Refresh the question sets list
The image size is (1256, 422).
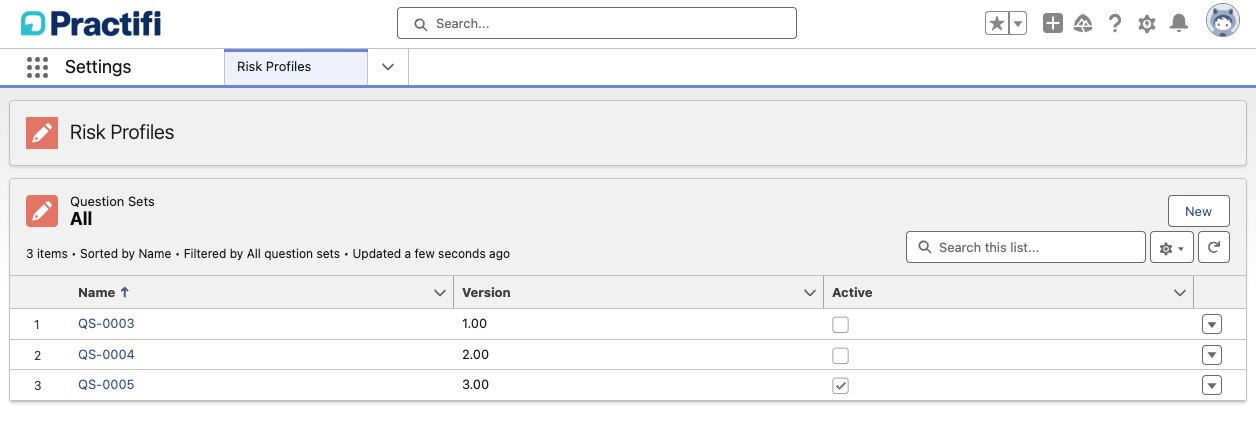(x=1213, y=247)
